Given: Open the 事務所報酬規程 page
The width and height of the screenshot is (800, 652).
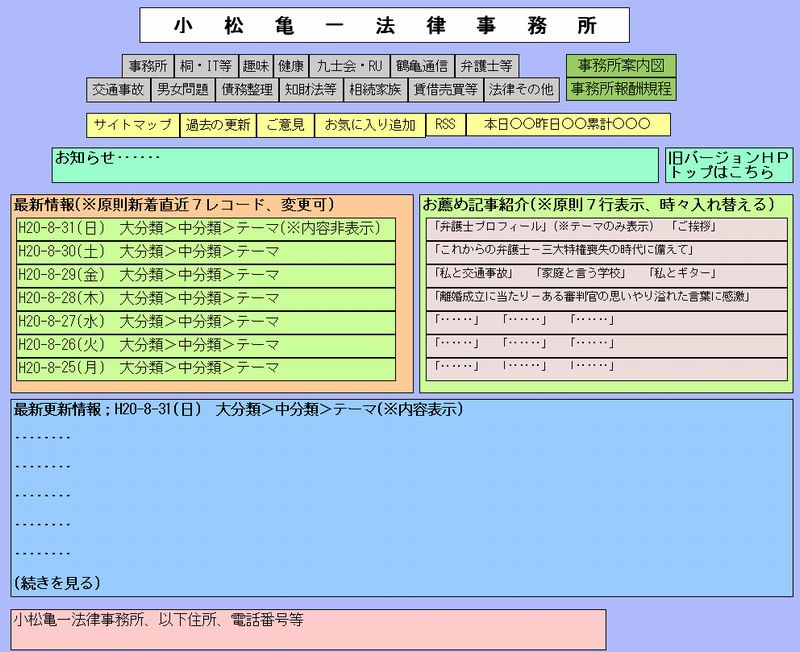Looking at the screenshot, I should 620,89.
